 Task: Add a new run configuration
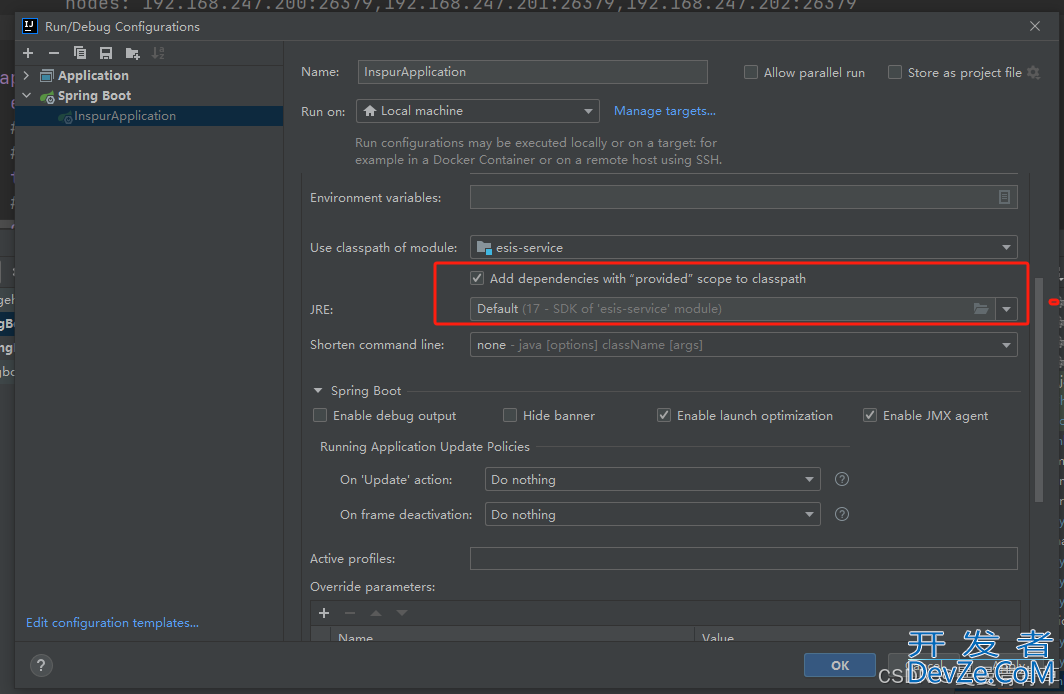pyautogui.click(x=28, y=53)
